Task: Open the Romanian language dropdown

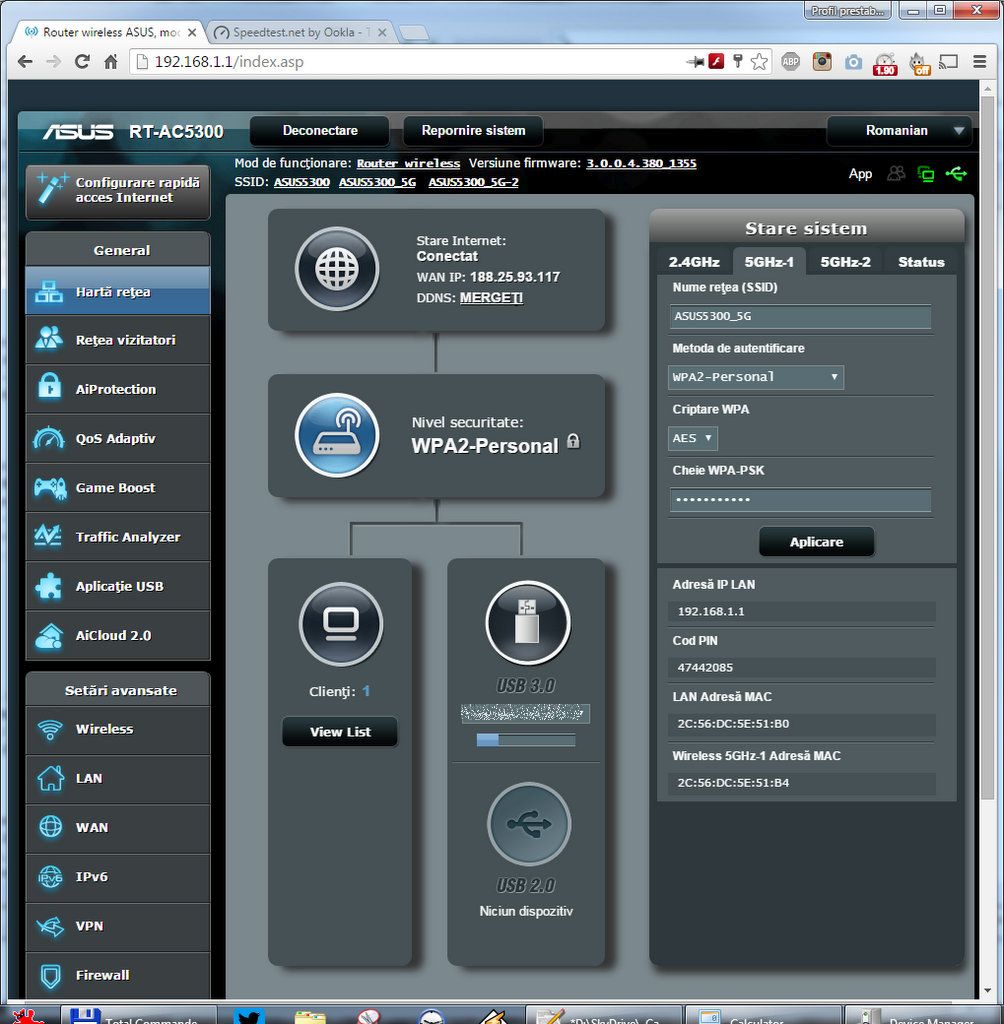Action: pos(899,131)
